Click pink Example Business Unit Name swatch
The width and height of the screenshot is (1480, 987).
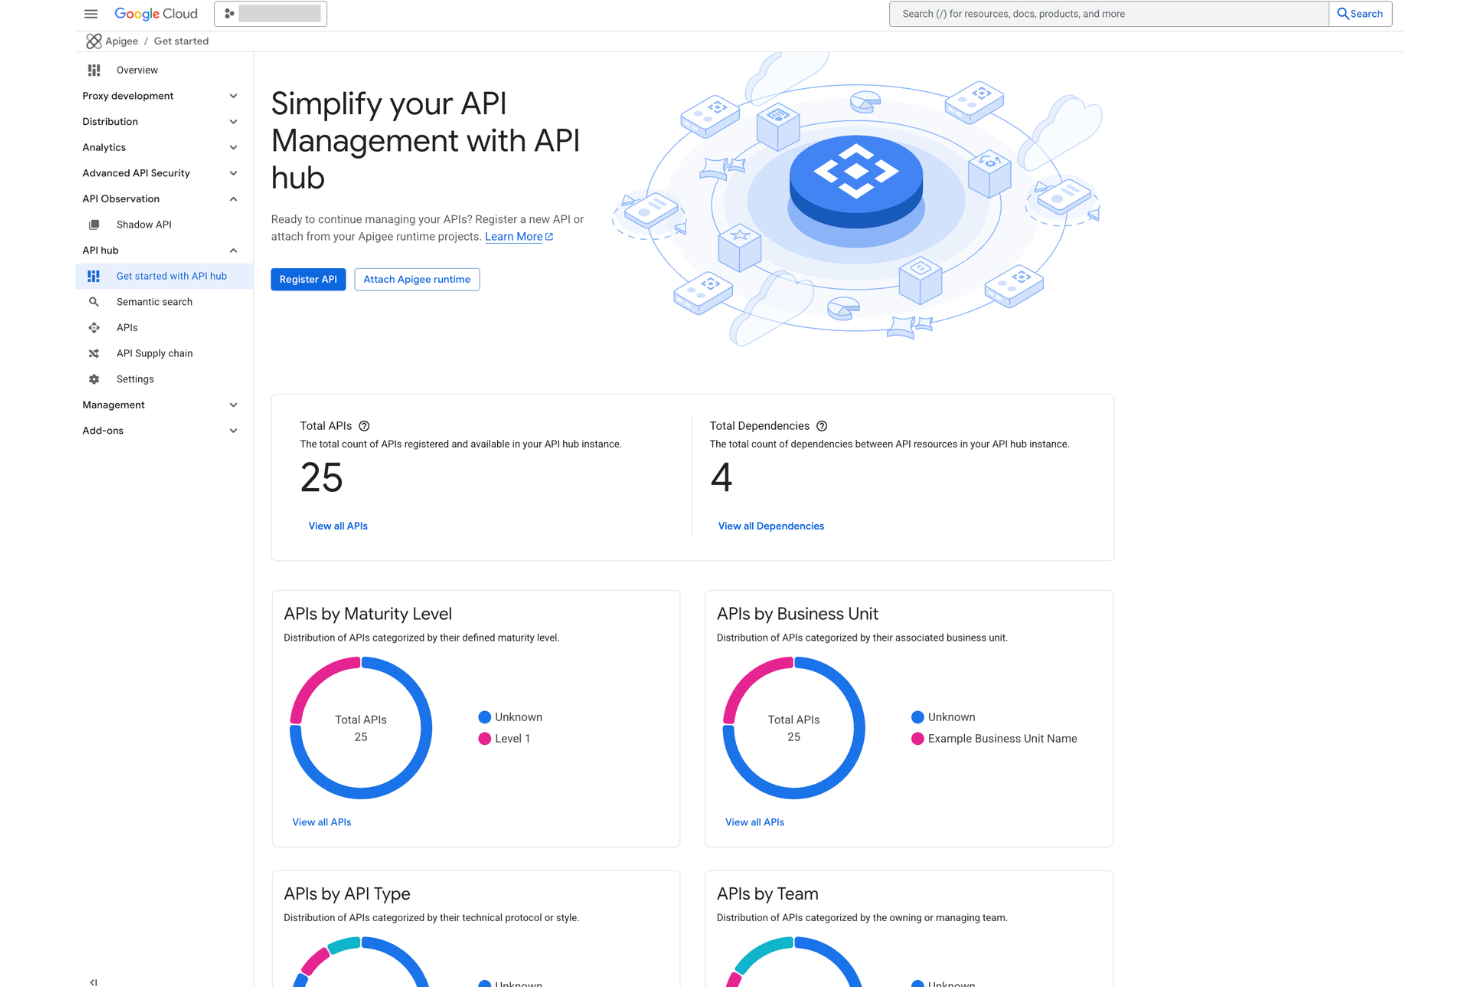[918, 739]
